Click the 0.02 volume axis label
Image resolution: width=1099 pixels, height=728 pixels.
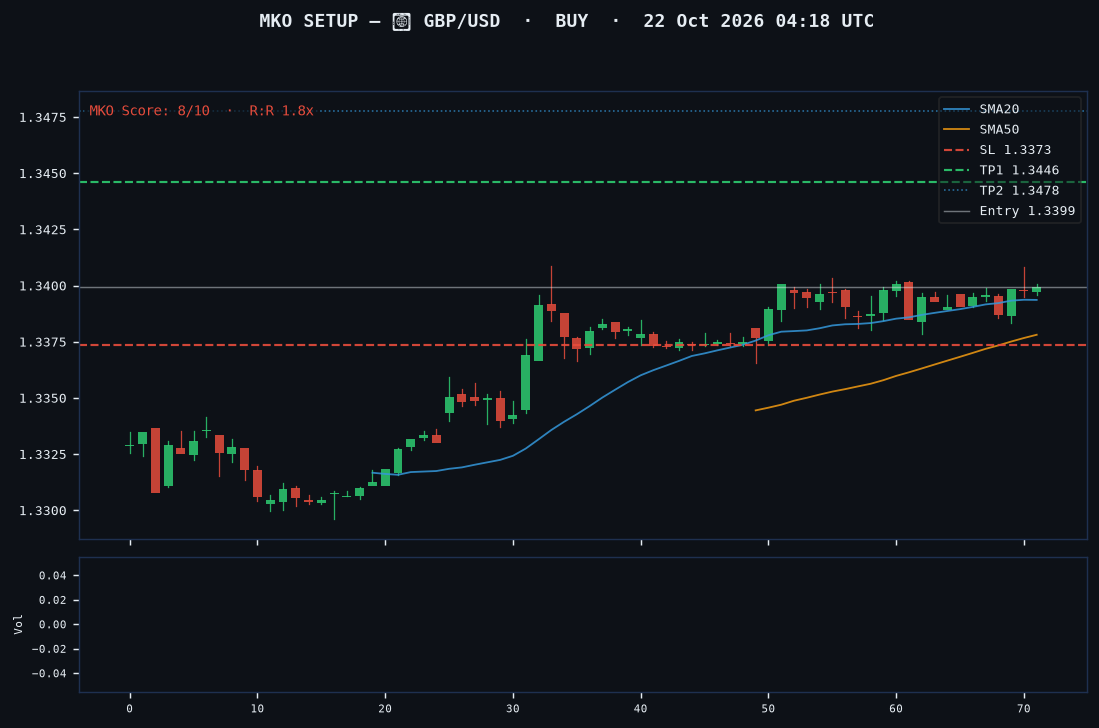(x=53, y=600)
